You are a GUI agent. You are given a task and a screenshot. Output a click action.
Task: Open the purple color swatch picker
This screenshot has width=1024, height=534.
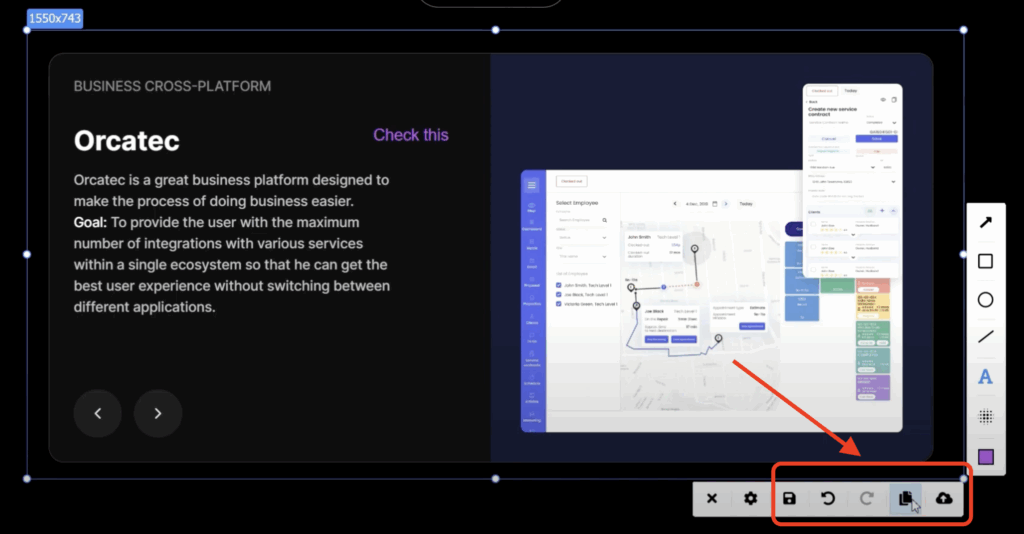coord(985,456)
